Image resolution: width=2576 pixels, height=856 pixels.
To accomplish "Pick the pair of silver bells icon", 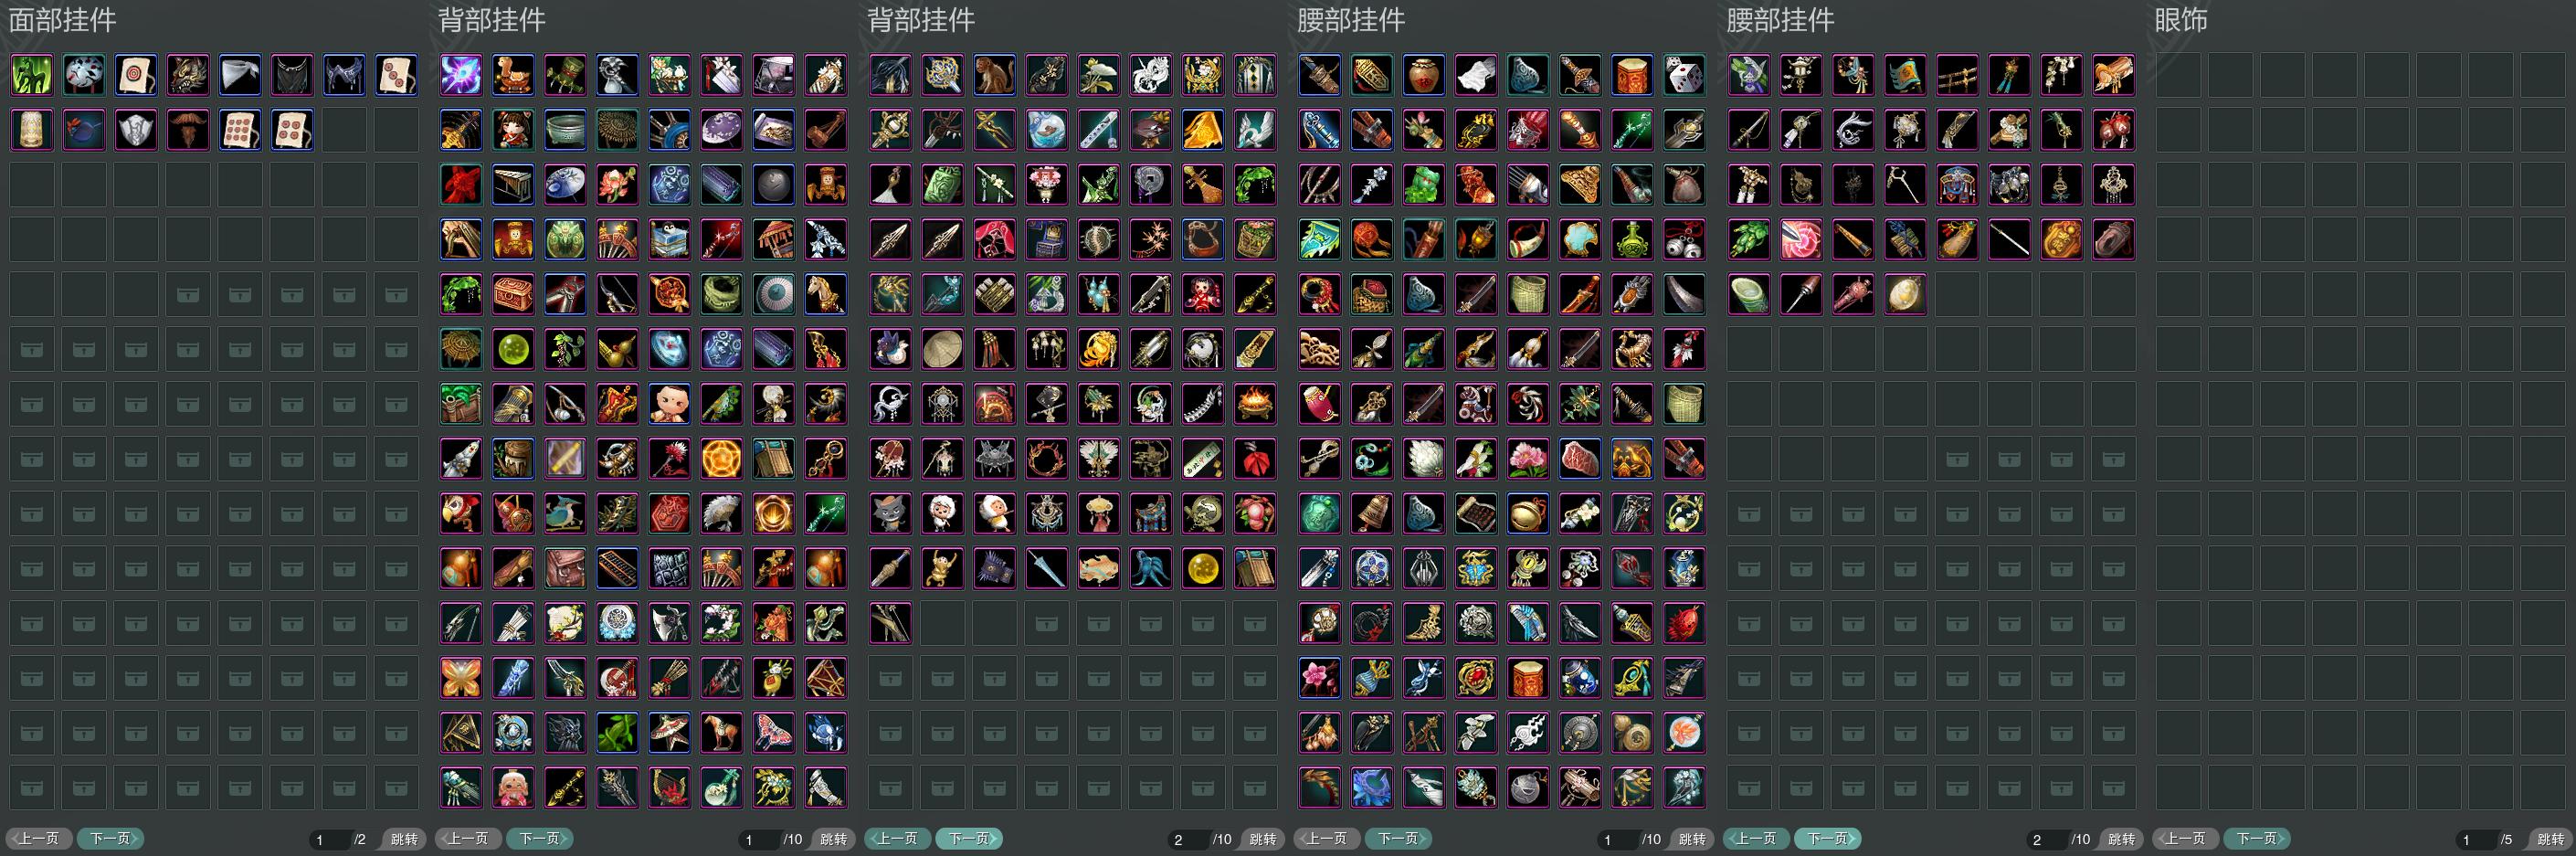I will click(x=1684, y=240).
